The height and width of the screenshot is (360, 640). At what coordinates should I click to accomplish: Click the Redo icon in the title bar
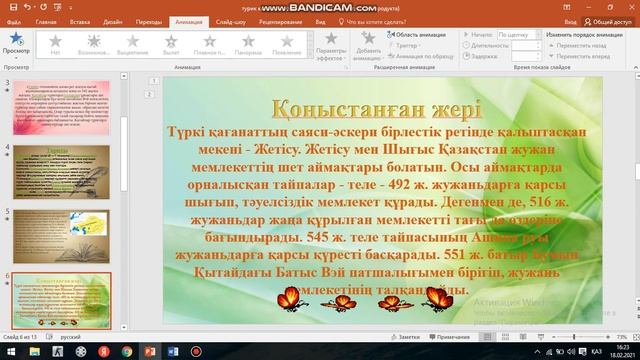tap(43, 7)
